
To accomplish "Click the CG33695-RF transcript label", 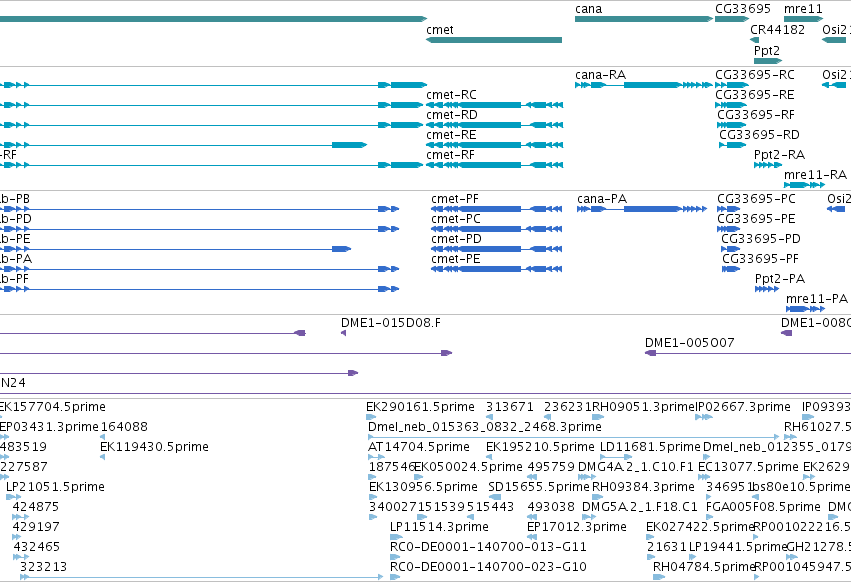I will coord(755,115).
